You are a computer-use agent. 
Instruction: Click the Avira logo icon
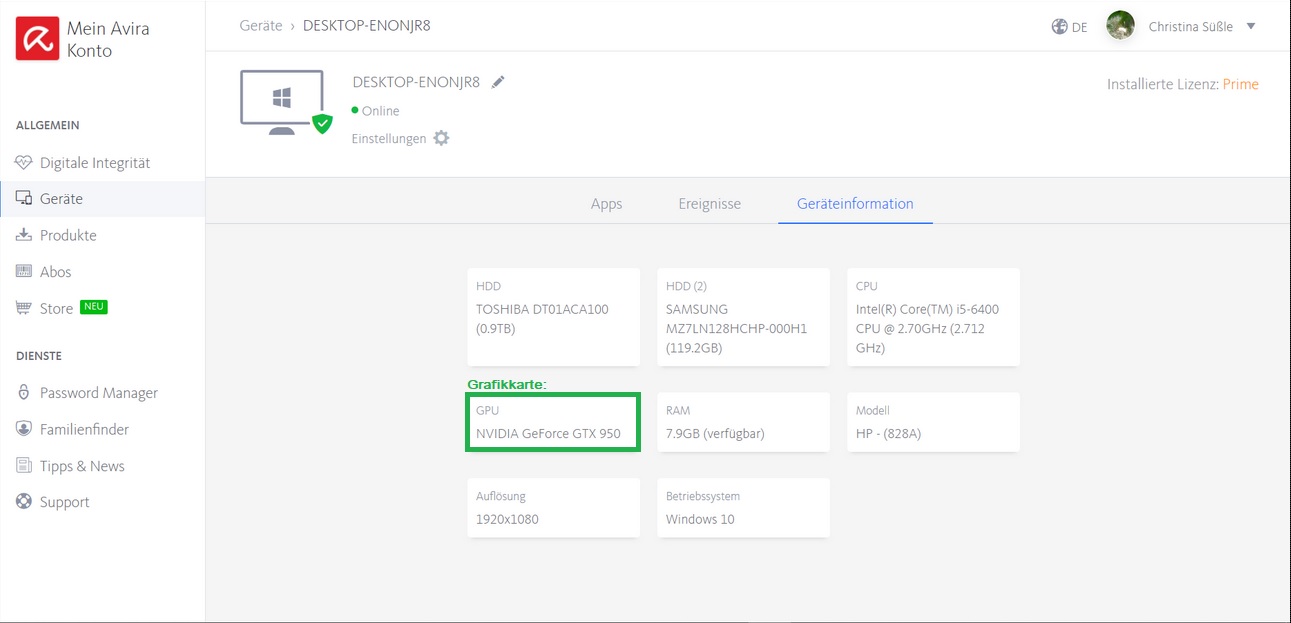coord(37,39)
